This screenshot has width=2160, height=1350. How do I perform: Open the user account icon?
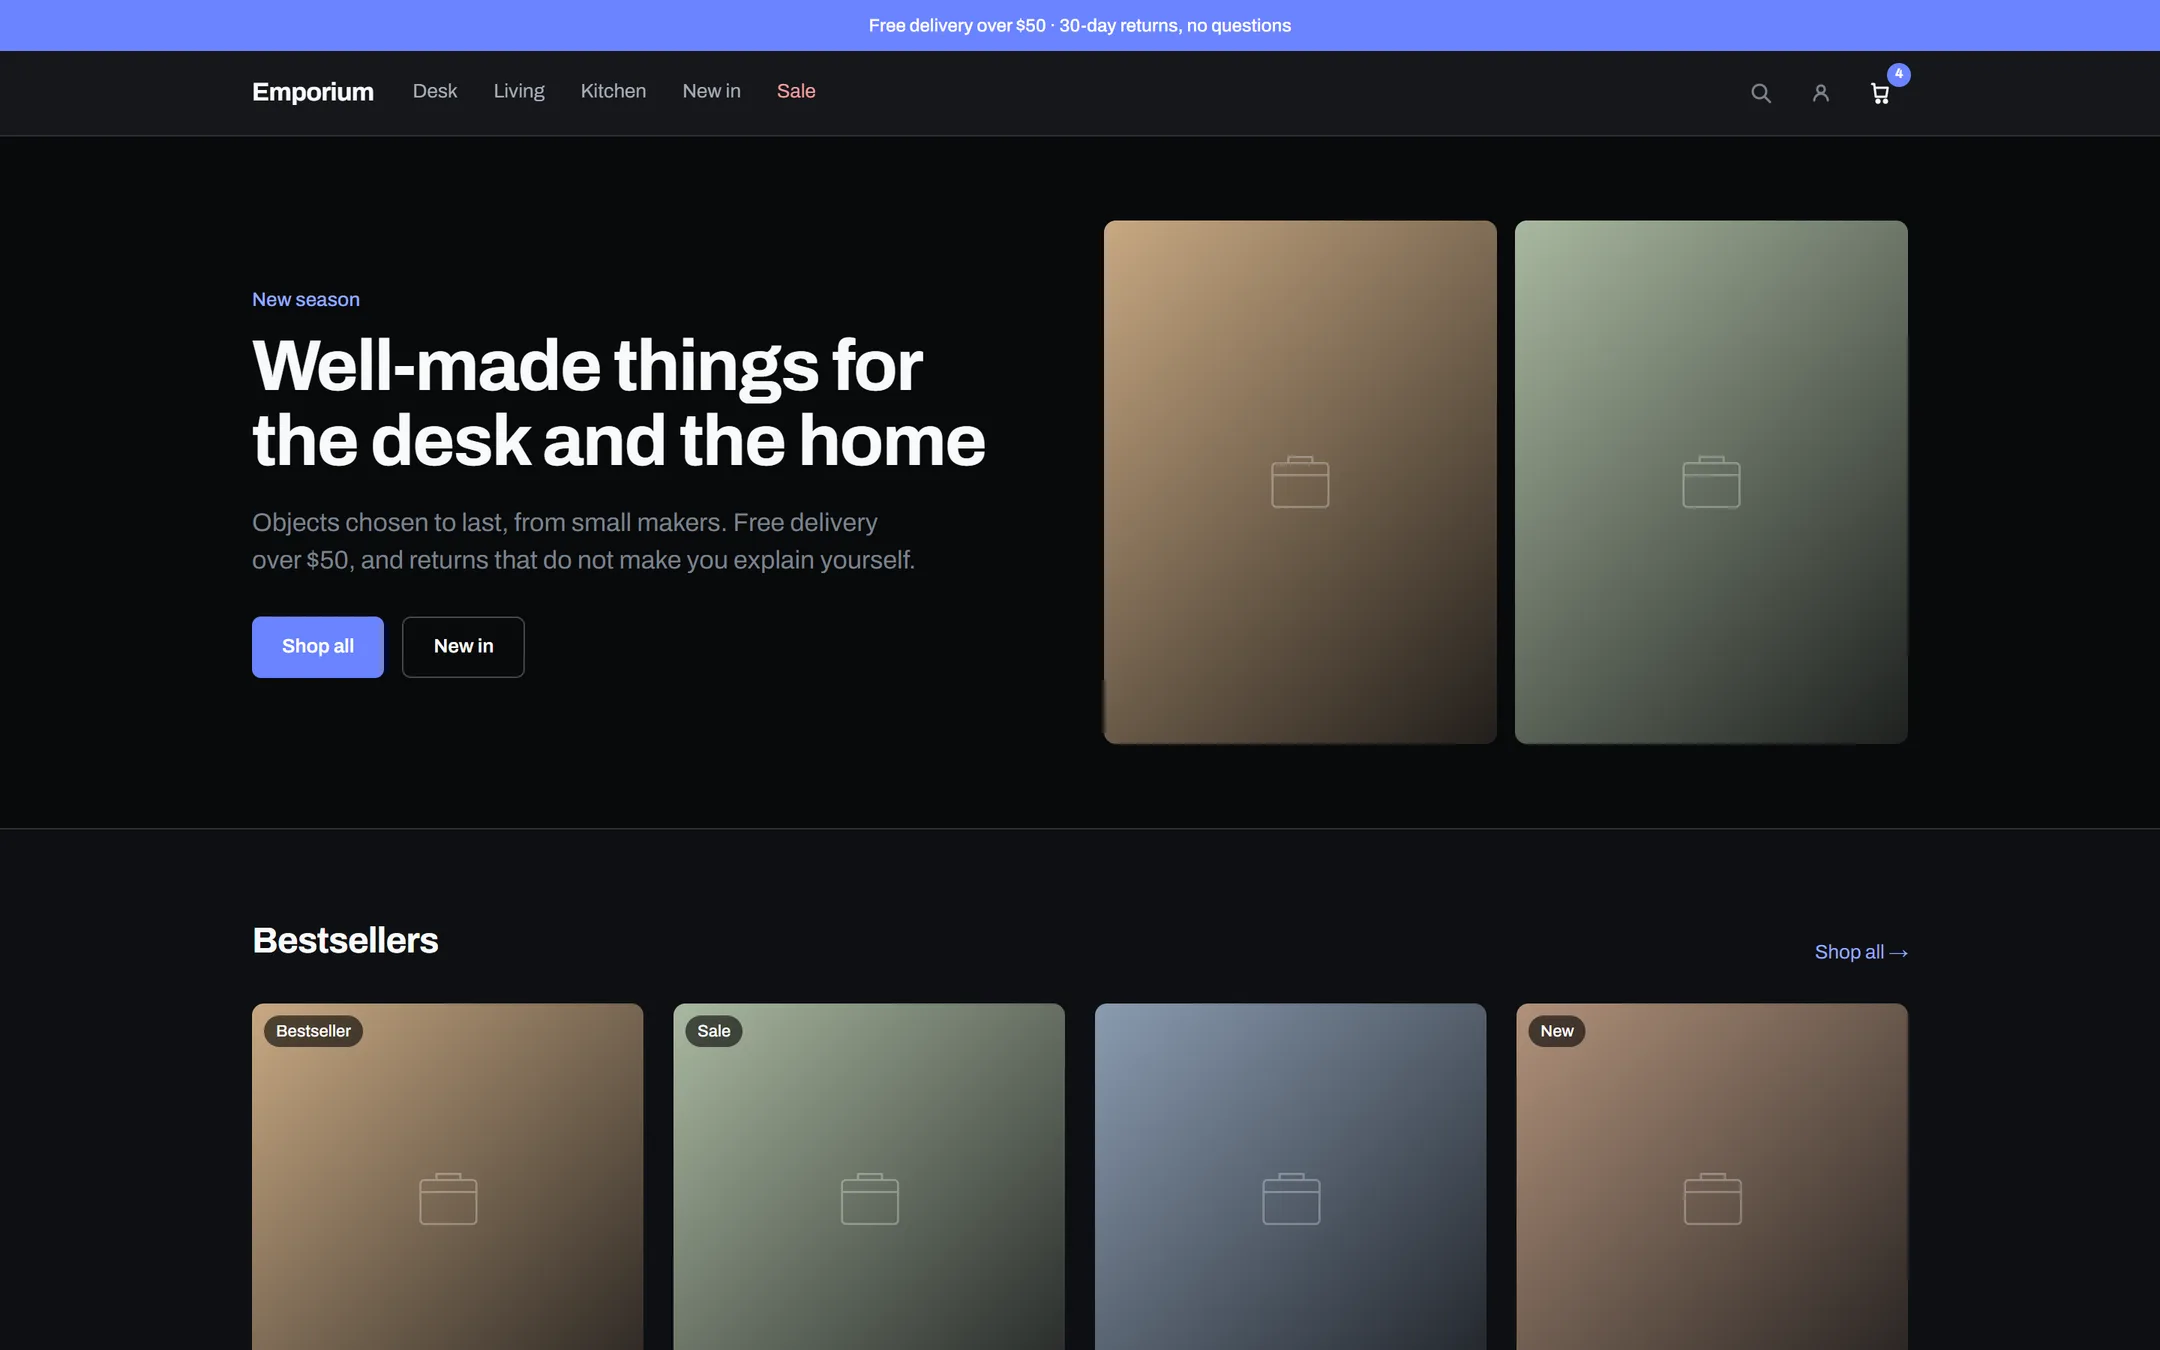coord(1821,93)
